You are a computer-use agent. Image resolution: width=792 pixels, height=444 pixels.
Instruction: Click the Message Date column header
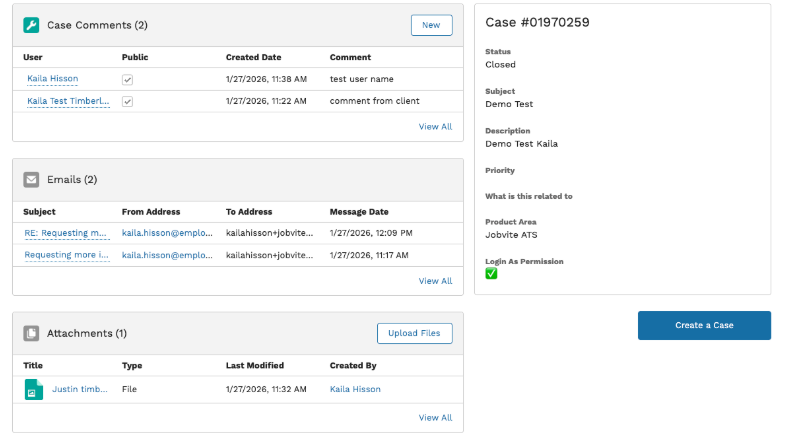point(359,212)
